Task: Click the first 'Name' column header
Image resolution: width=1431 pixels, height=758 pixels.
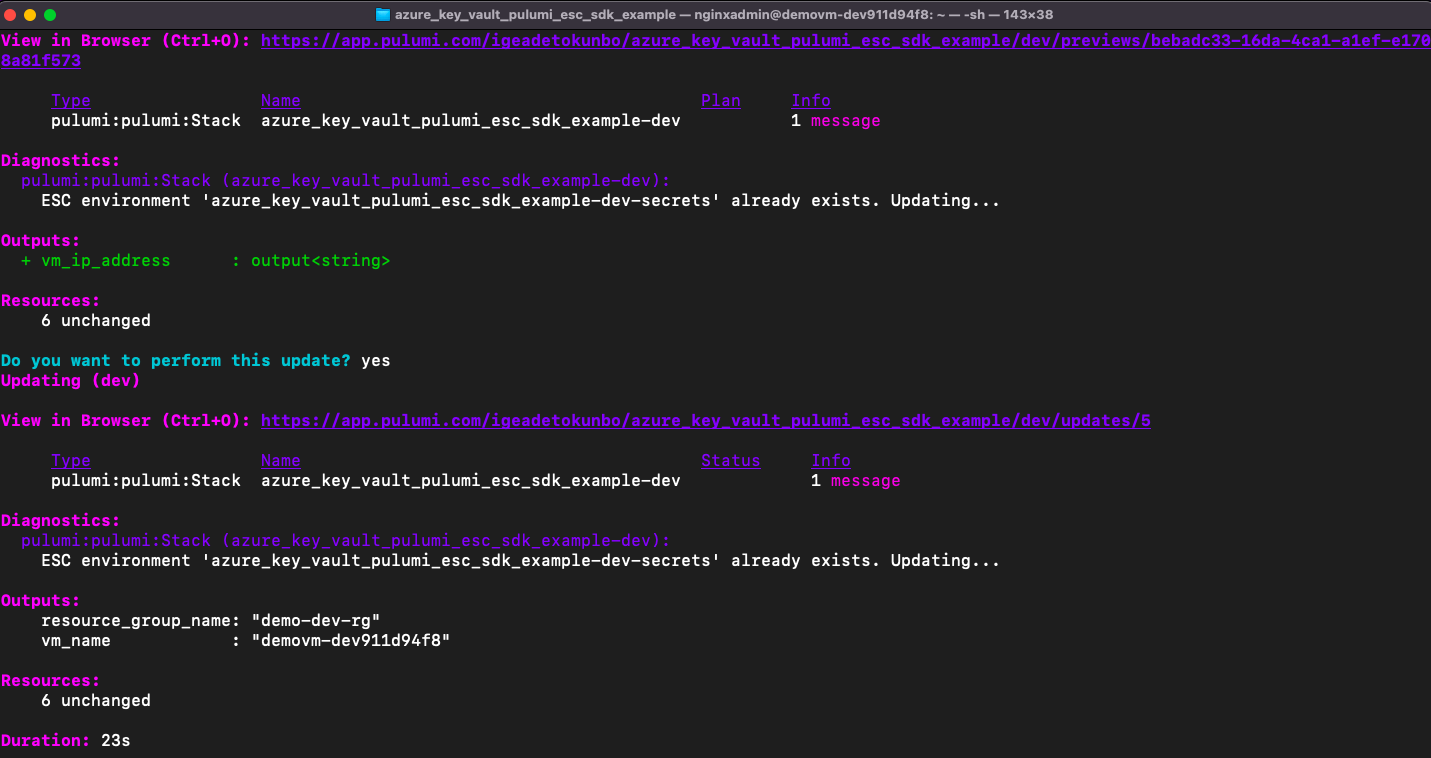Action: (x=281, y=101)
